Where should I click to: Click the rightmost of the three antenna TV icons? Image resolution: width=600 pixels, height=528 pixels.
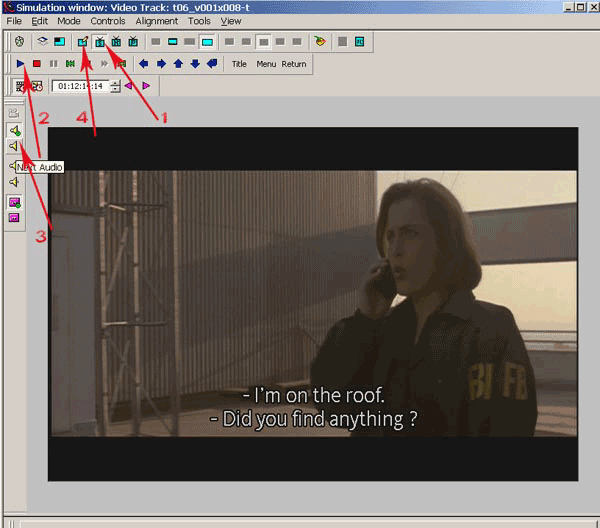pos(133,41)
